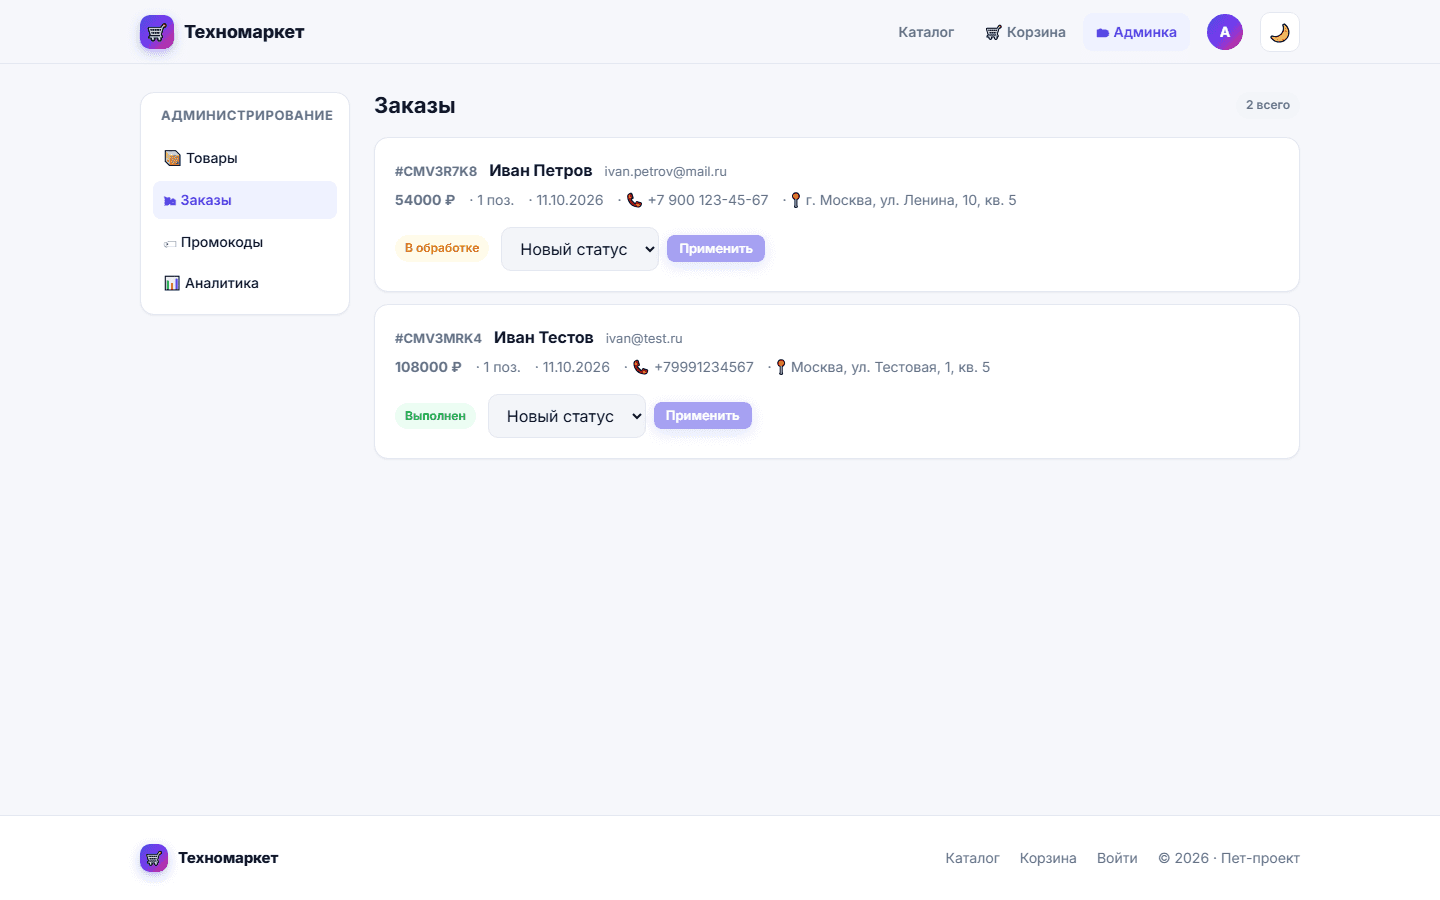Screen dimensions: 1440x900
Task: Click the "В обработке" status badge
Action: coord(442,248)
